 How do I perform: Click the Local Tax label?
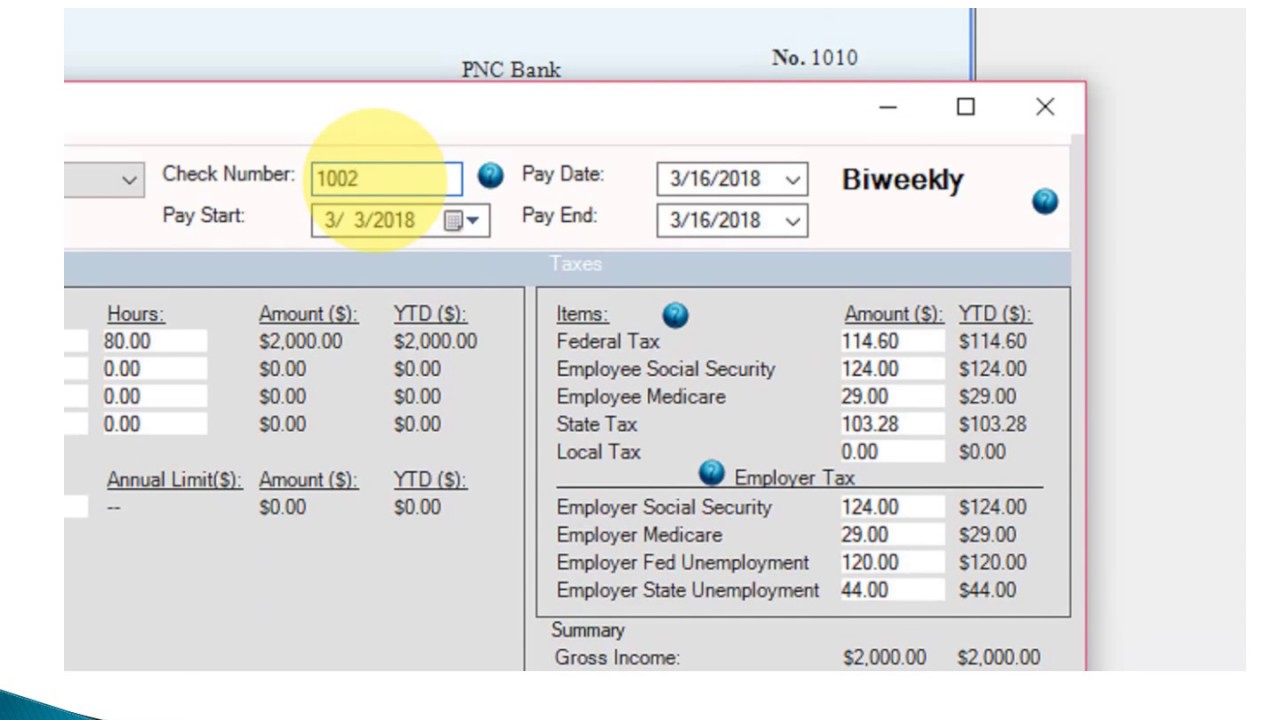(598, 452)
